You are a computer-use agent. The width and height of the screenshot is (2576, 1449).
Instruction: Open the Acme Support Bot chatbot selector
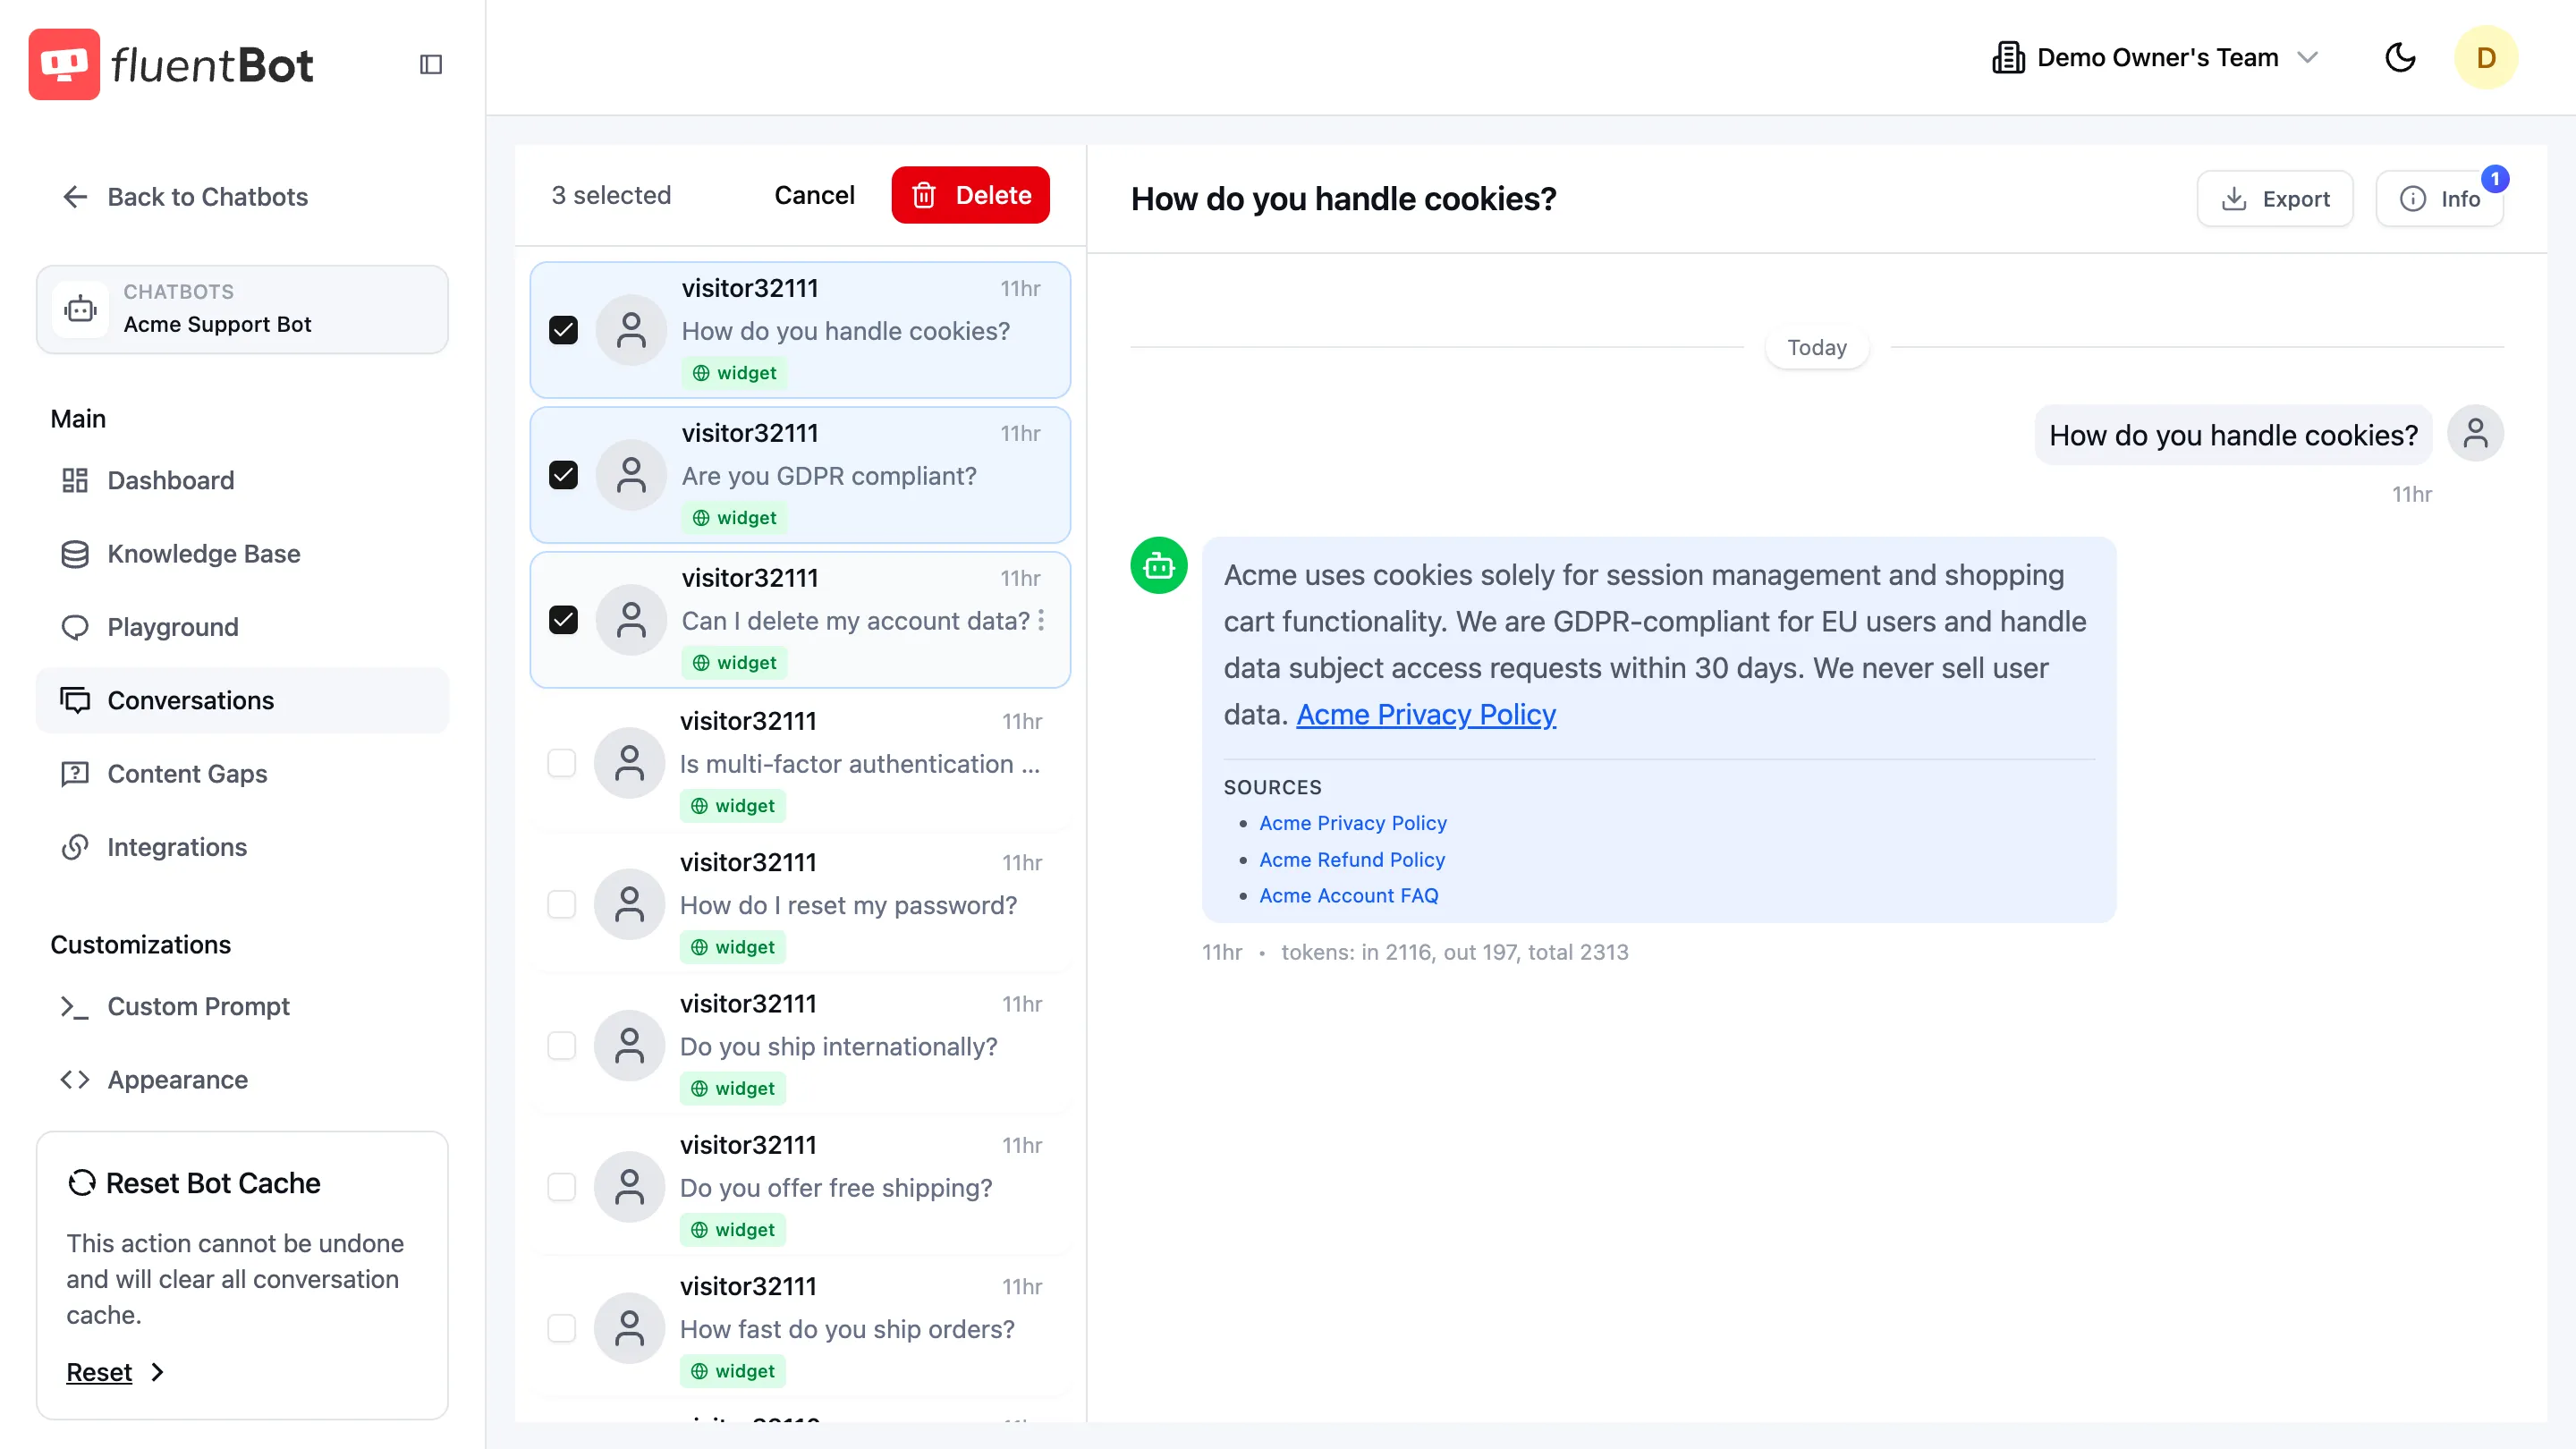tap(242, 309)
